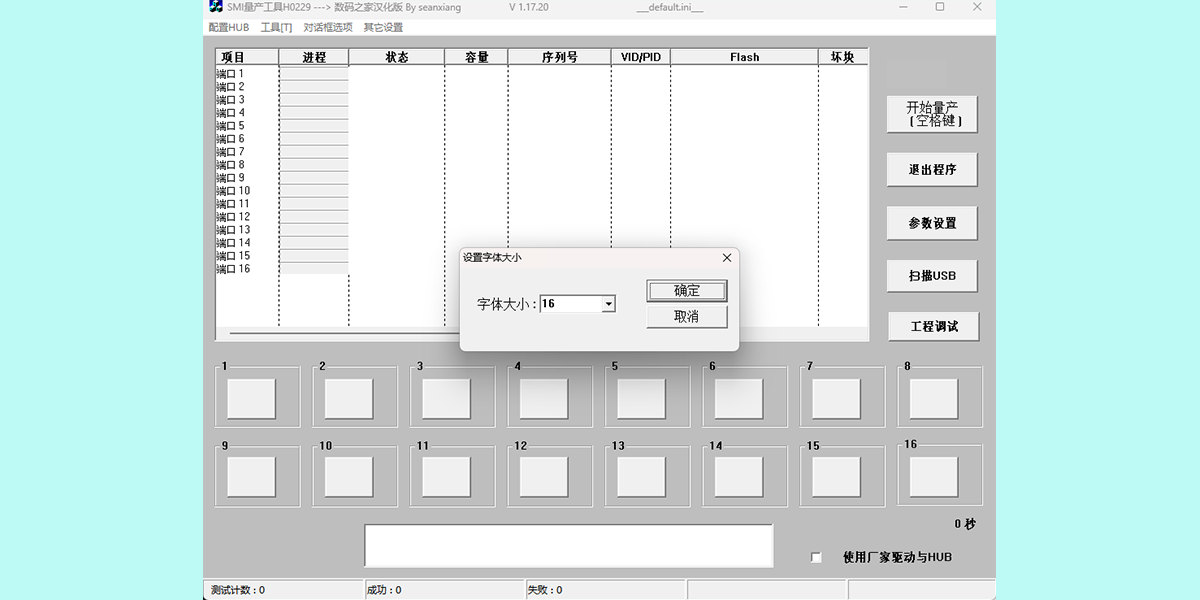Click the 扫描USB button
The width and height of the screenshot is (1200, 600).
point(932,276)
